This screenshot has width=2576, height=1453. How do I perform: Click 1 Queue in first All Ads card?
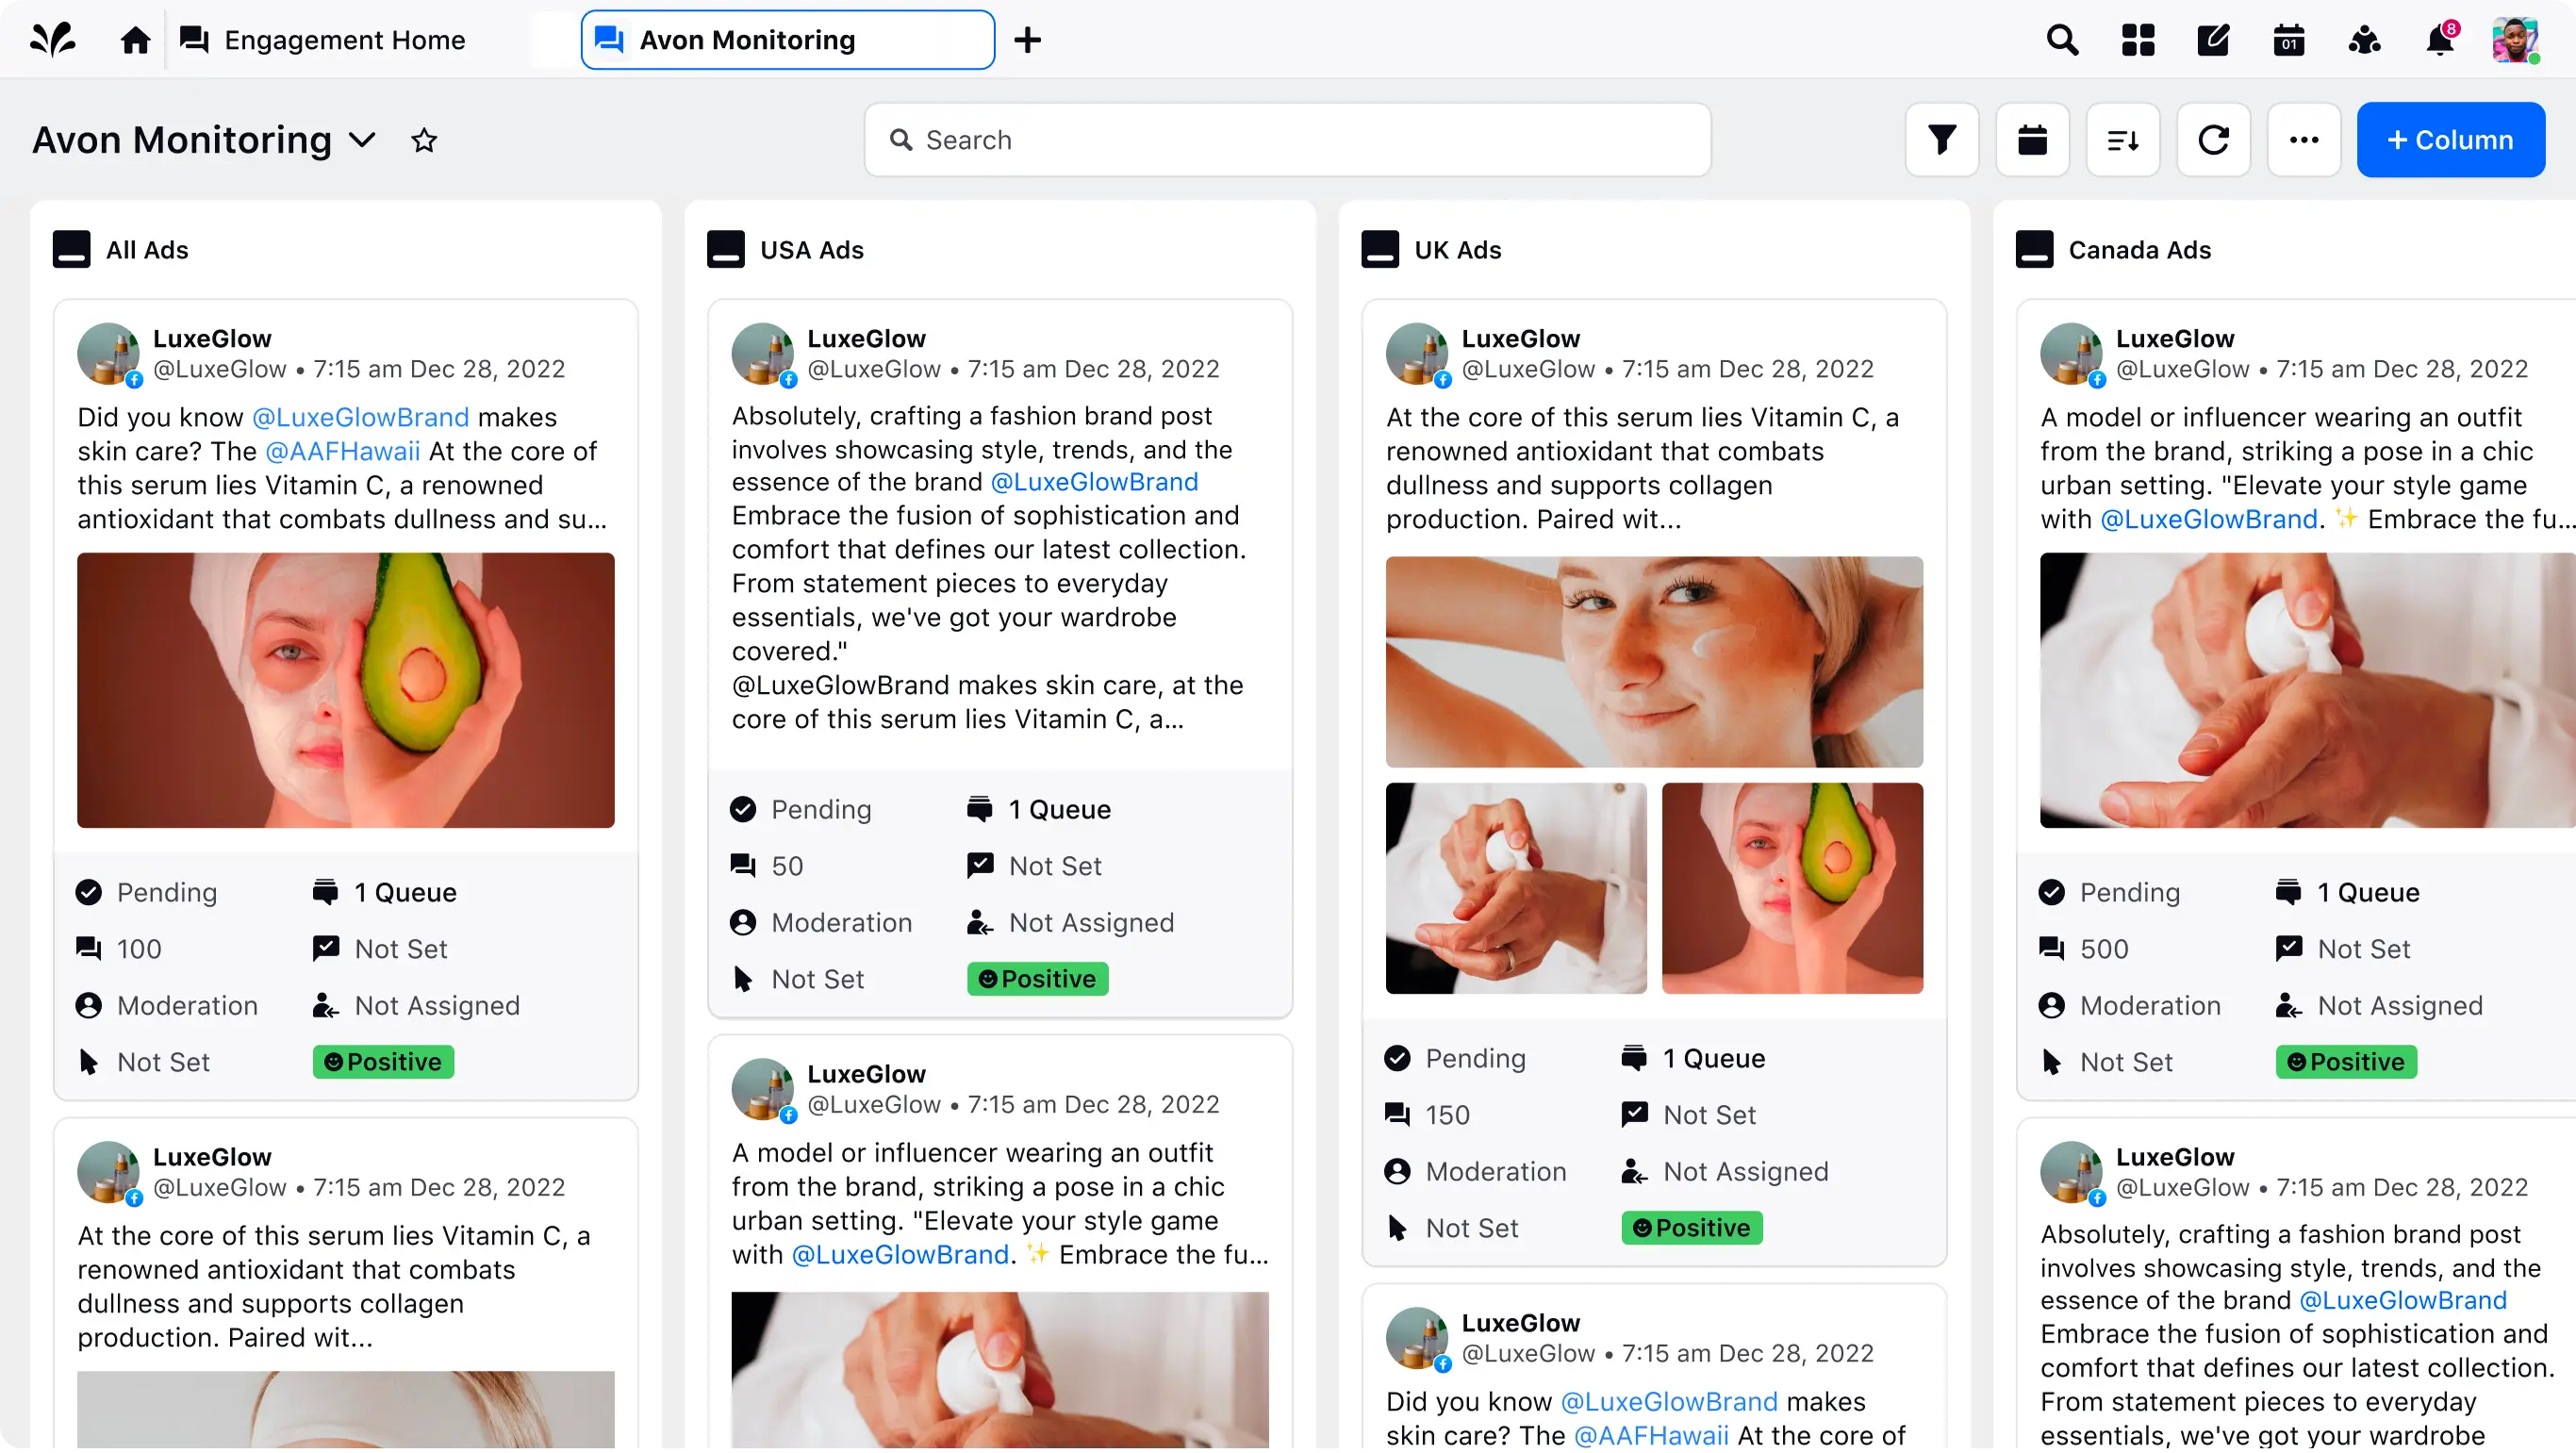point(385,892)
